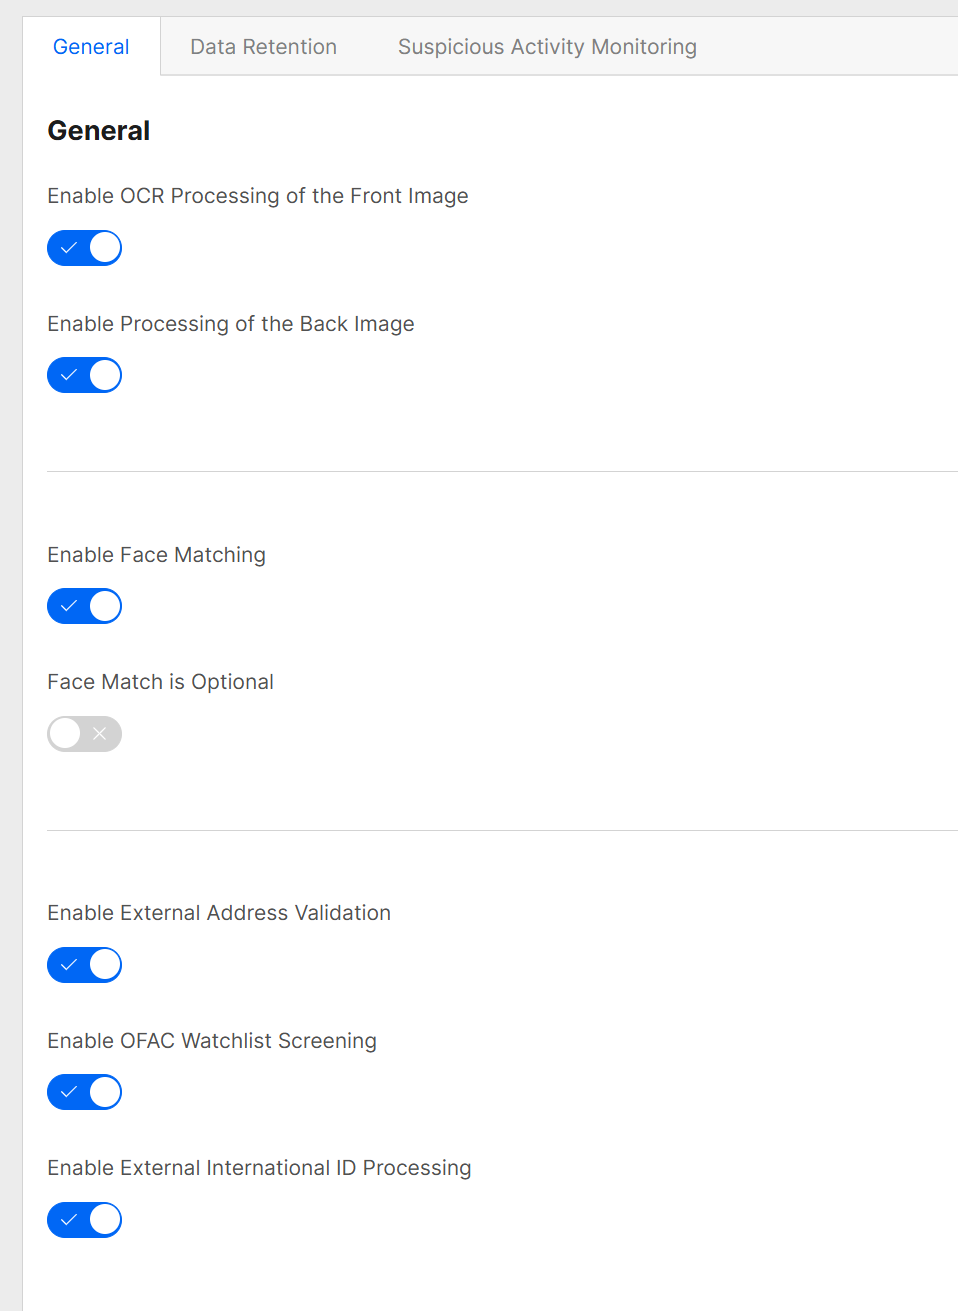This screenshot has width=958, height=1311.
Task: Toggle off Enable External Address Validation switch
Action: pos(84,965)
